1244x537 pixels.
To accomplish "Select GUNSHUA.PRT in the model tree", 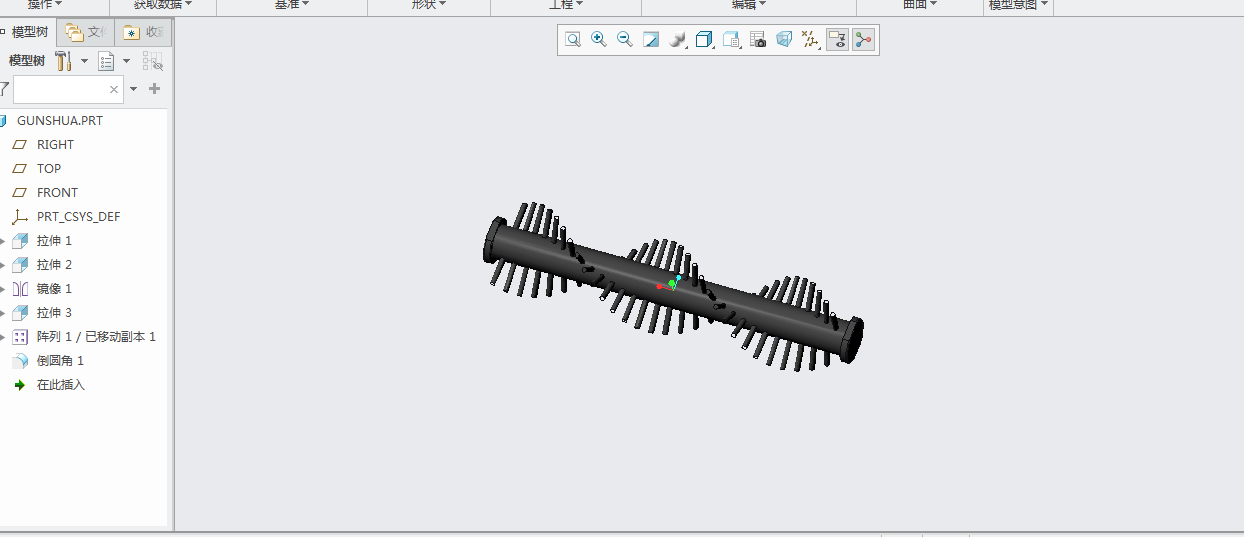I will click(x=60, y=120).
